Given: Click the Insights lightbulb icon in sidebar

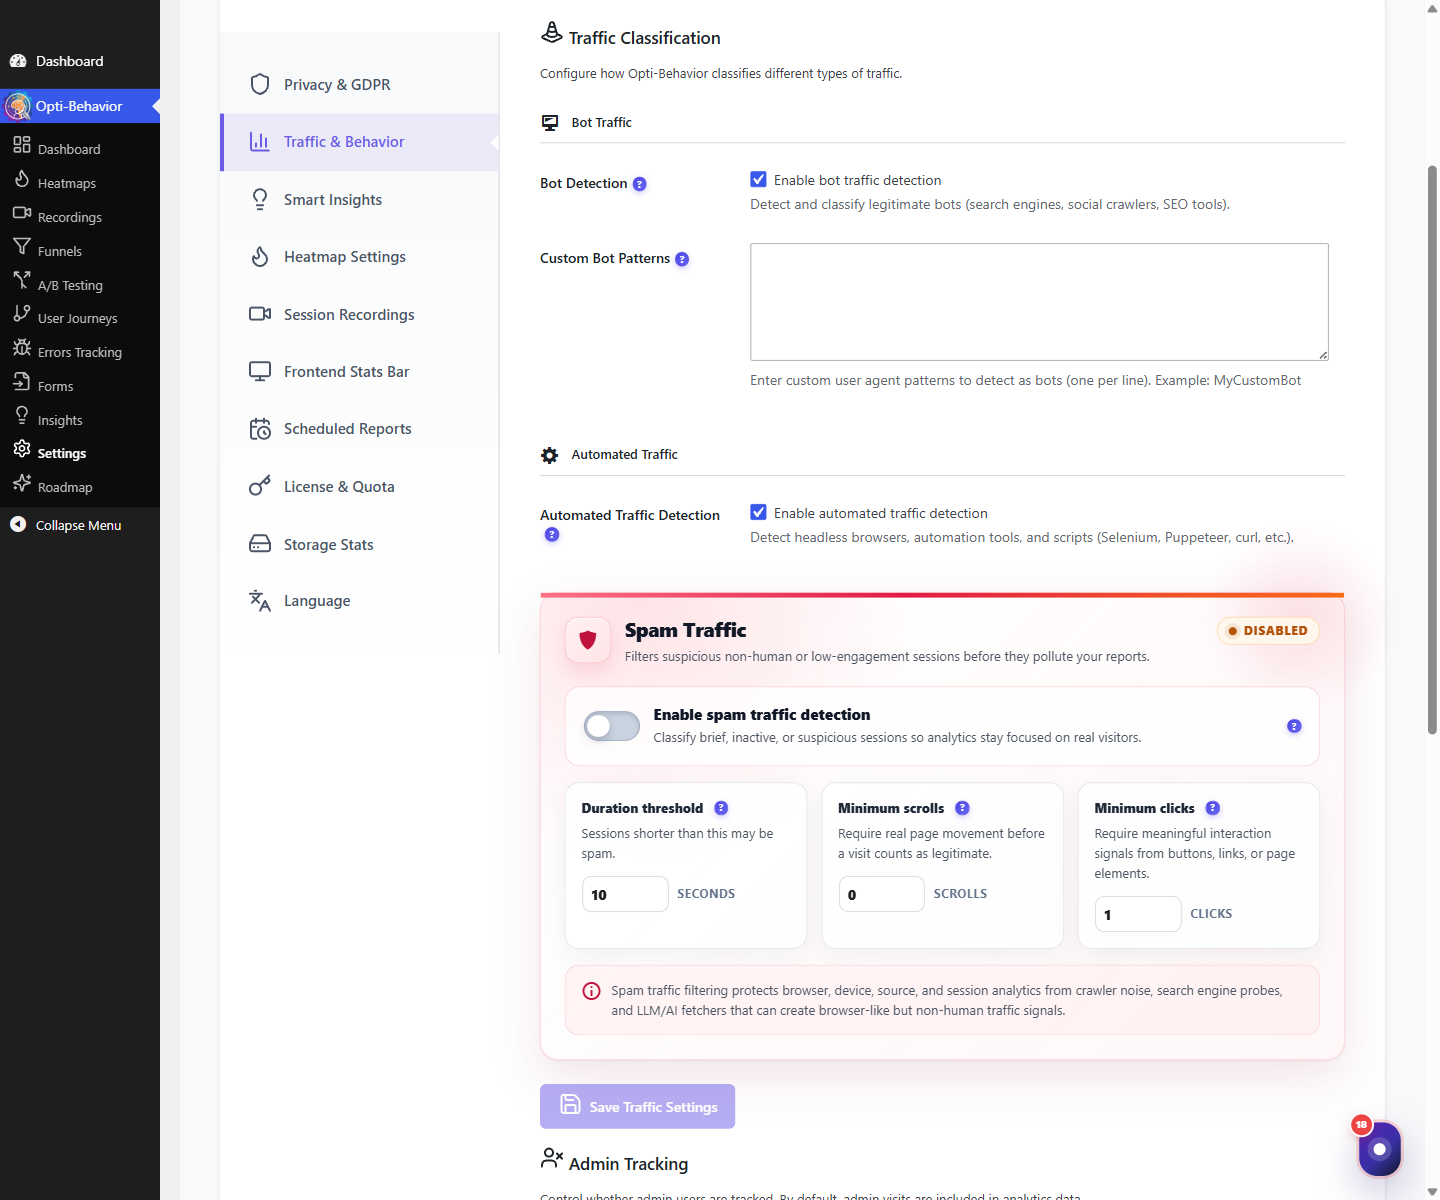Looking at the screenshot, I should pos(22,415).
